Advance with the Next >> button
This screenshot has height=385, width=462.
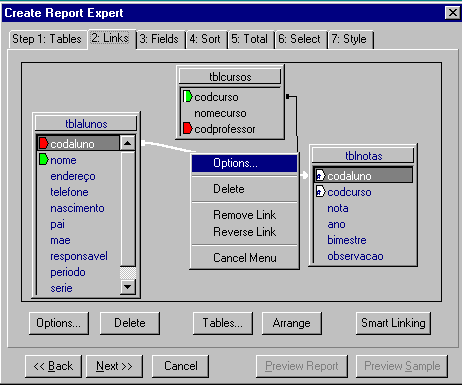114,366
